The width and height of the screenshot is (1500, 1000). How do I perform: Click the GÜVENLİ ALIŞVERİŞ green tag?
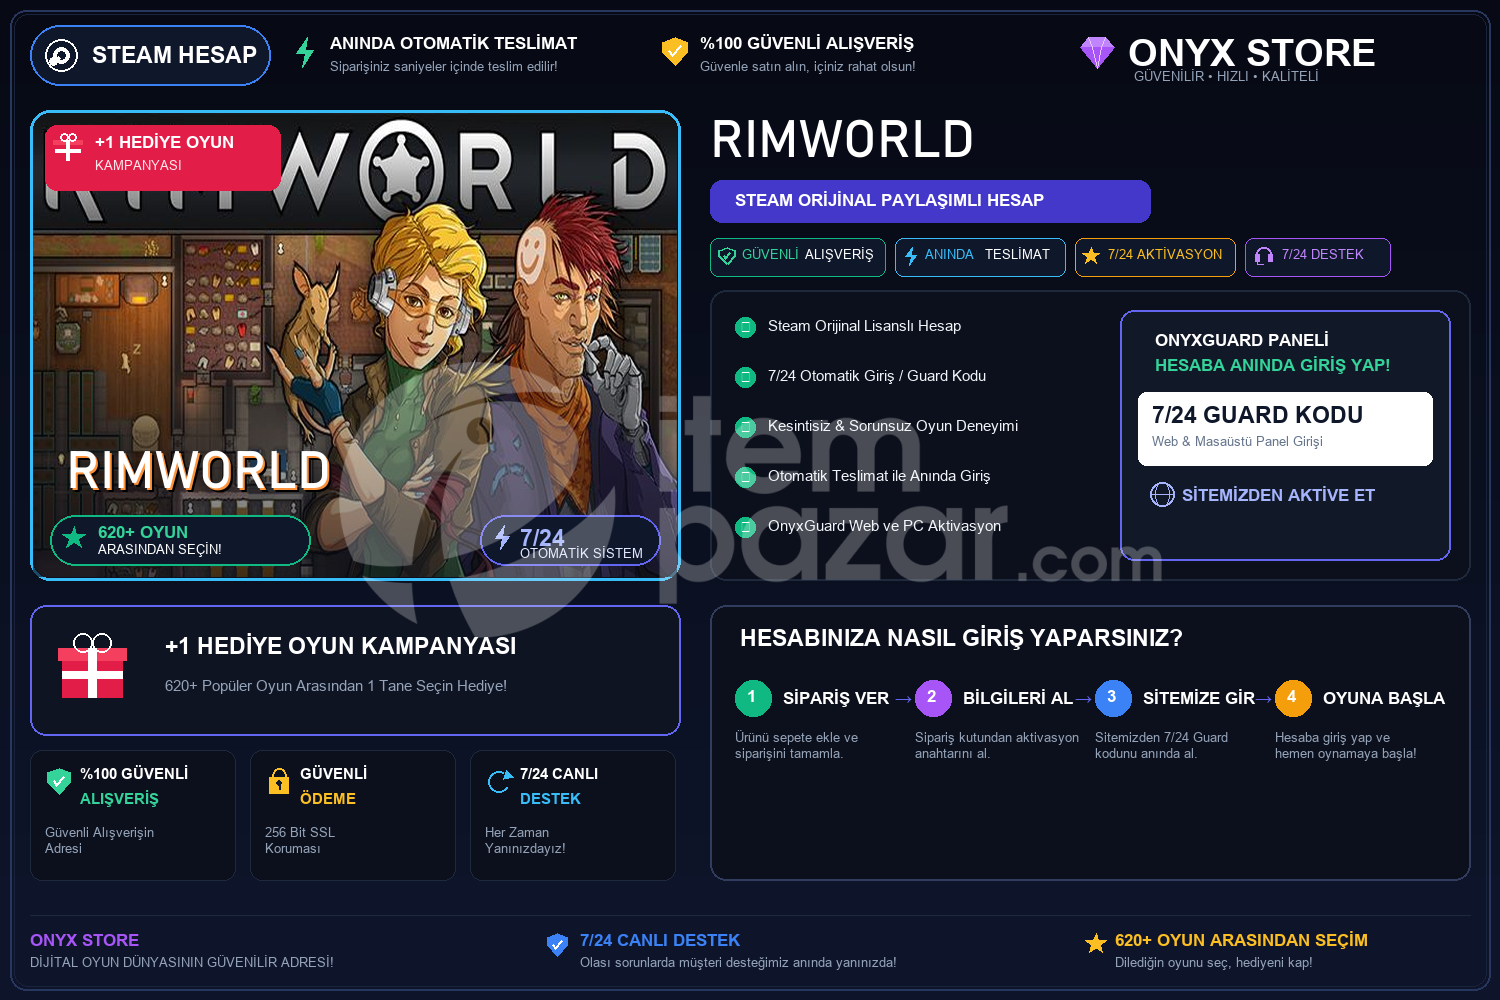tap(798, 257)
